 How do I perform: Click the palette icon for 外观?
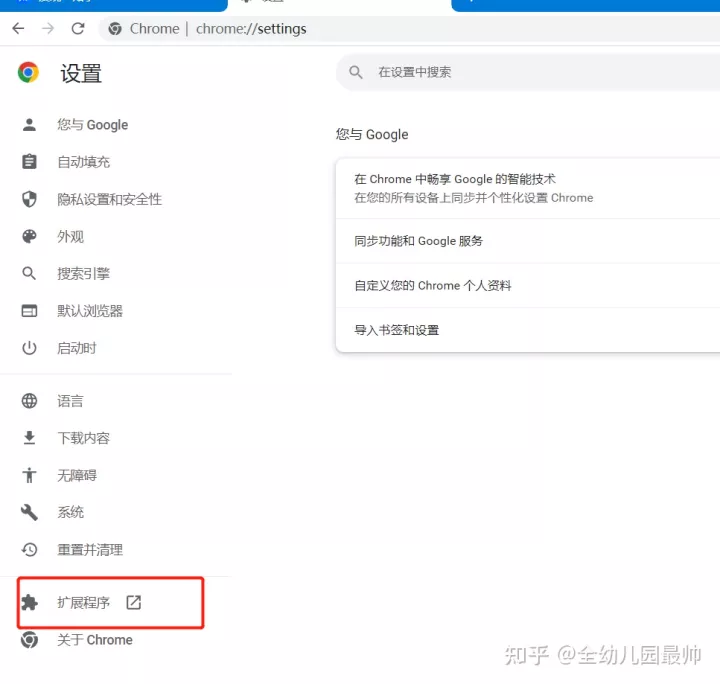pos(29,236)
